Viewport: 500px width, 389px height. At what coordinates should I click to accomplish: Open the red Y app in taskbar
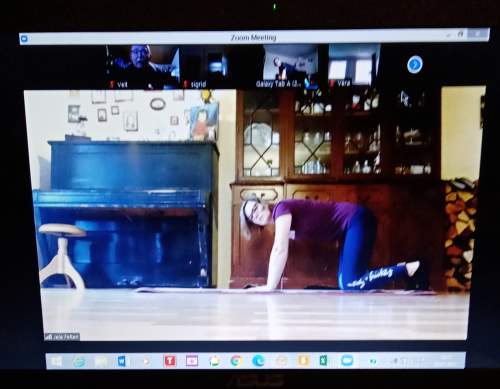point(170,361)
